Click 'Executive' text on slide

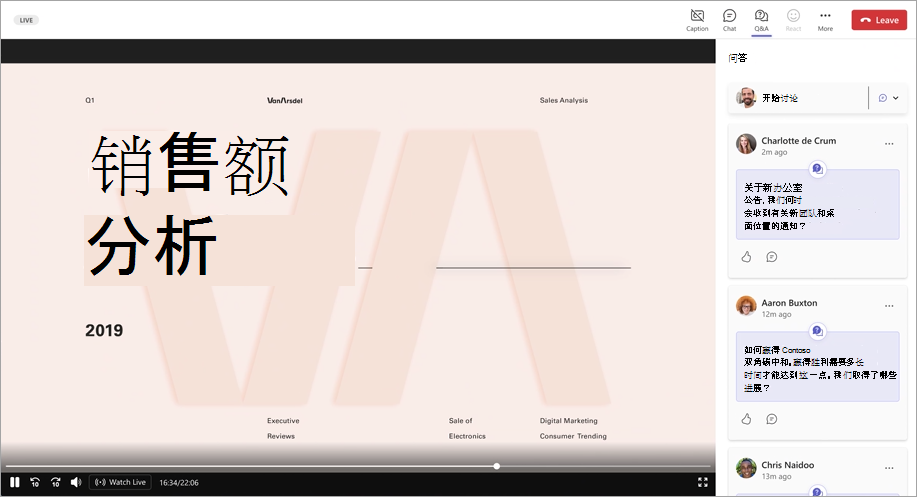(x=283, y=420)
